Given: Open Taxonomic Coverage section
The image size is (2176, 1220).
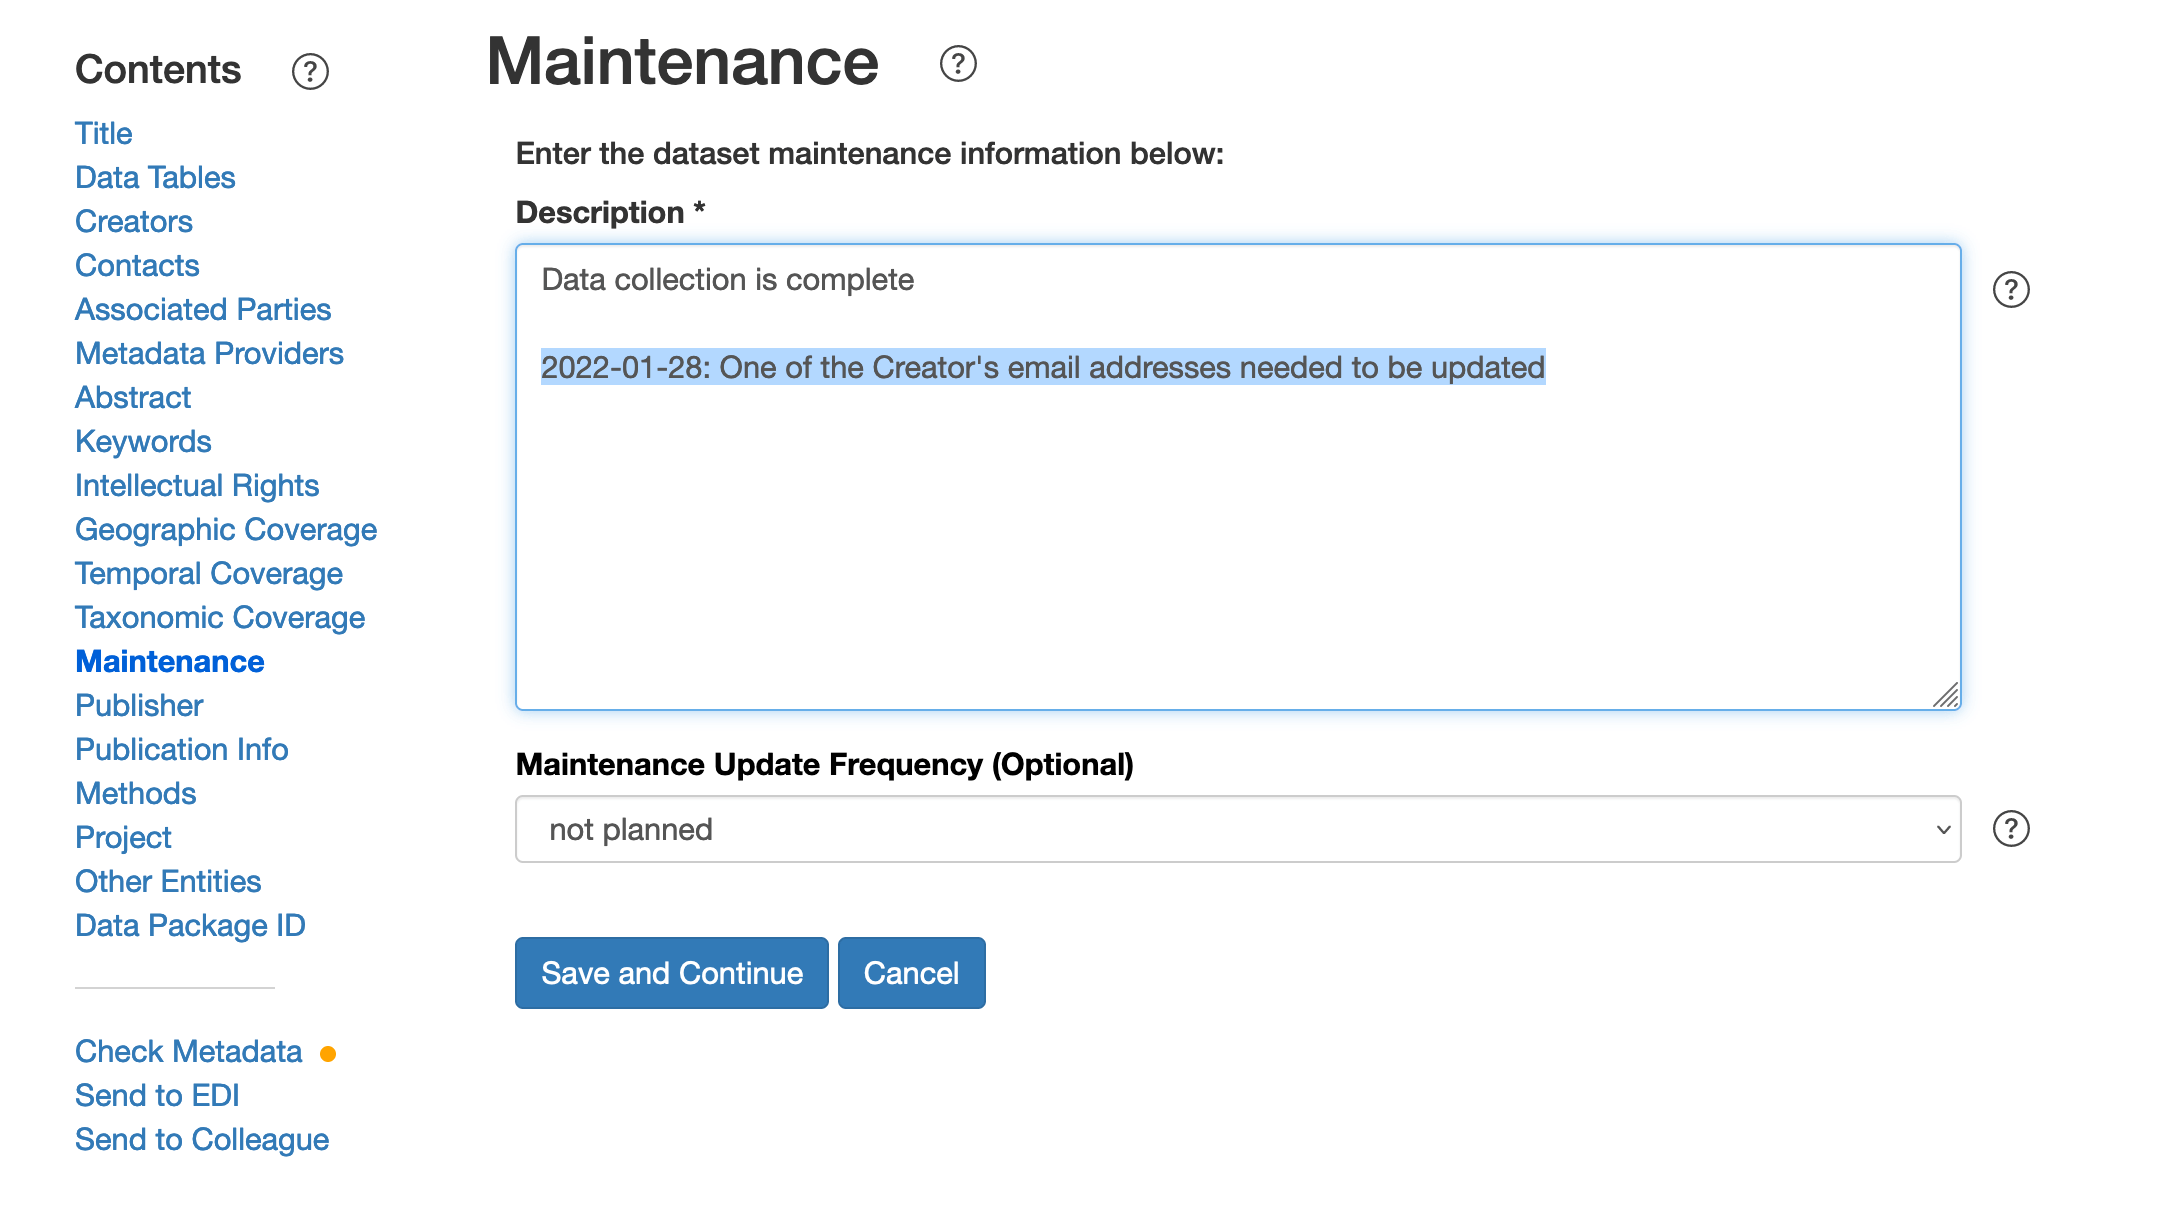Looking at the screenshot, I should click(x=220, y=617).
